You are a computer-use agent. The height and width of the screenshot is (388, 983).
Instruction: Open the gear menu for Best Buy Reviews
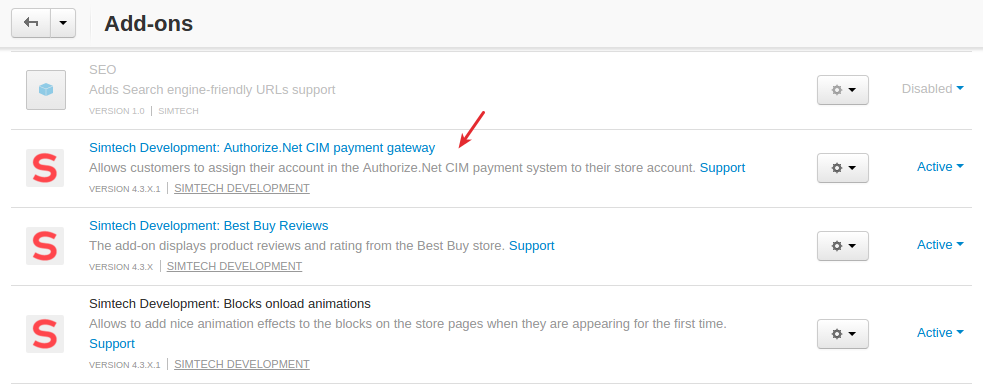coord(843,246)
